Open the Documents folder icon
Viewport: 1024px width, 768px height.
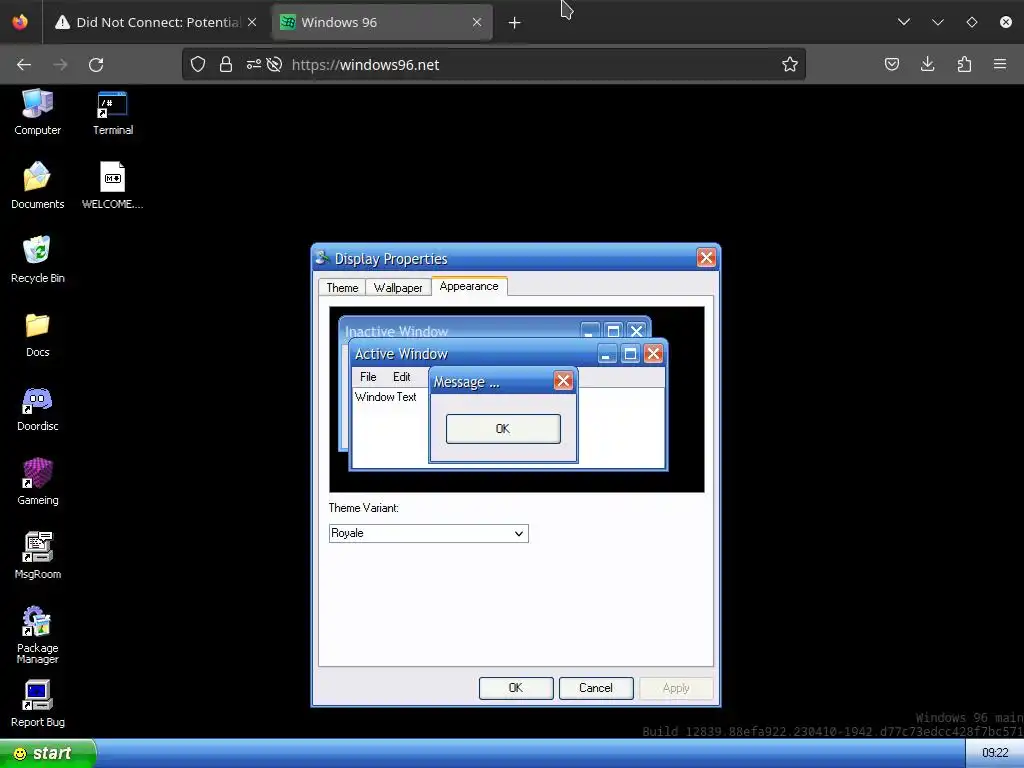click(x=37, y=186)
